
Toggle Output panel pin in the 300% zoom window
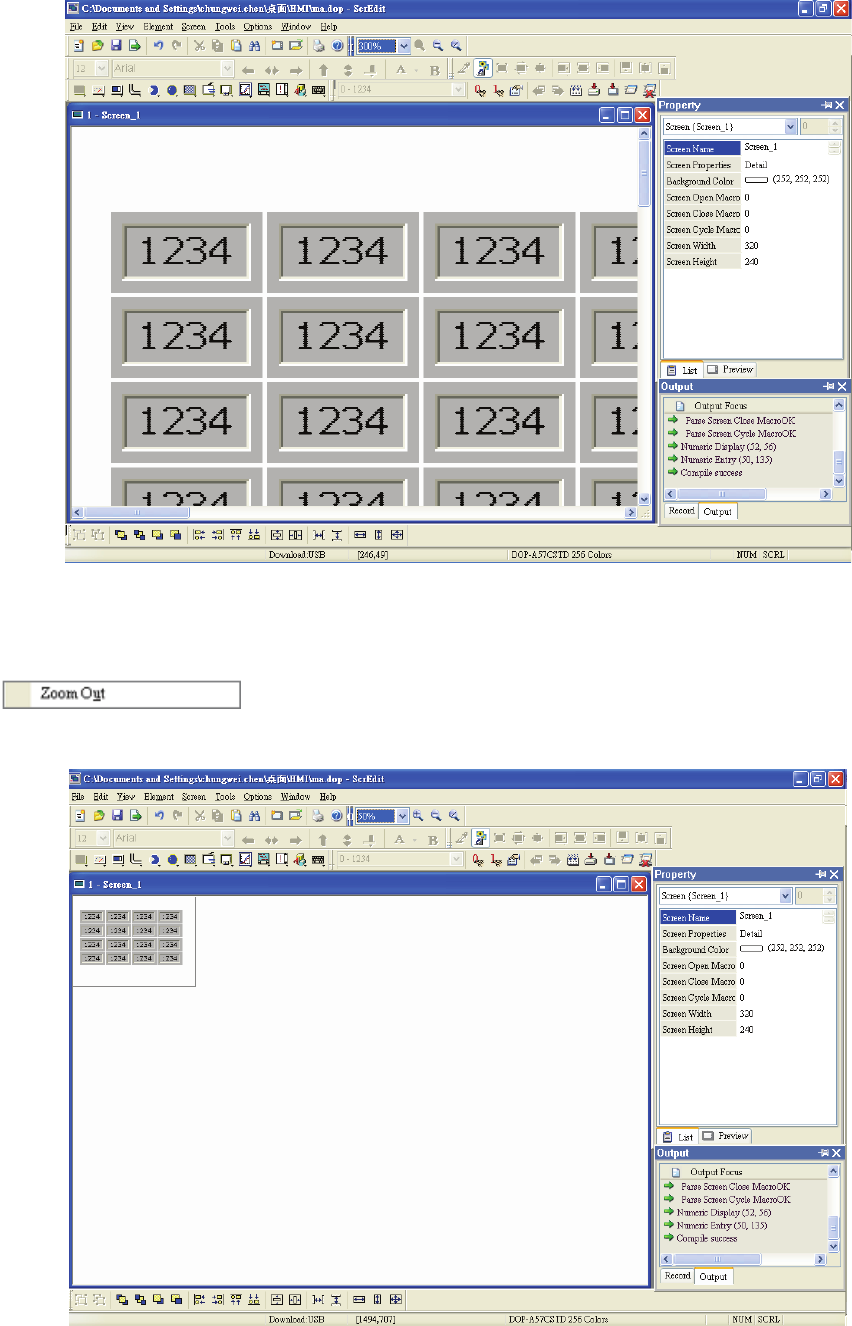click(x=827, y=386)
